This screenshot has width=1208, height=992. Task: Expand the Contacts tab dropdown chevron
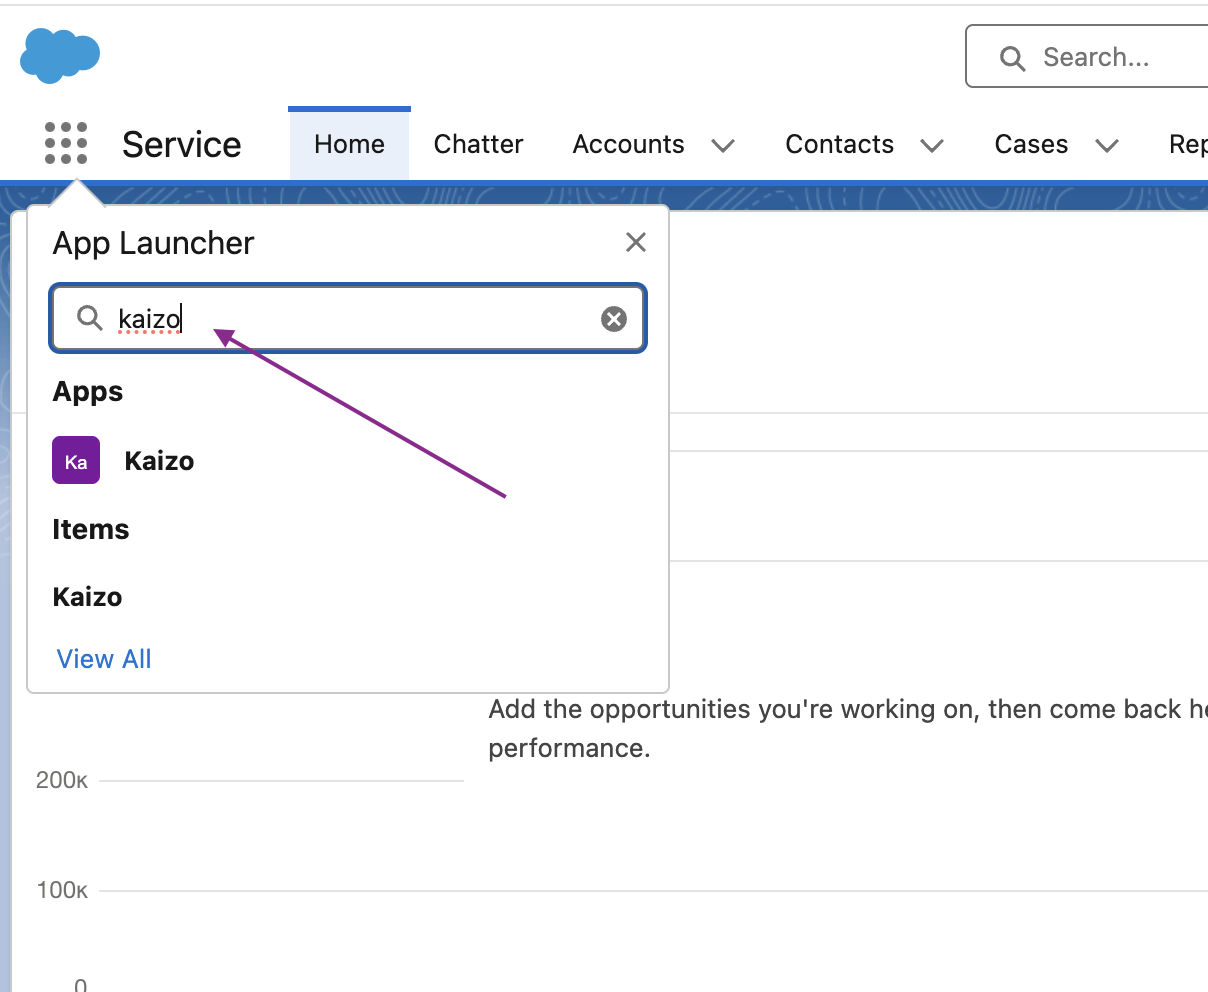pyautogui.click(x=932, y=146)
